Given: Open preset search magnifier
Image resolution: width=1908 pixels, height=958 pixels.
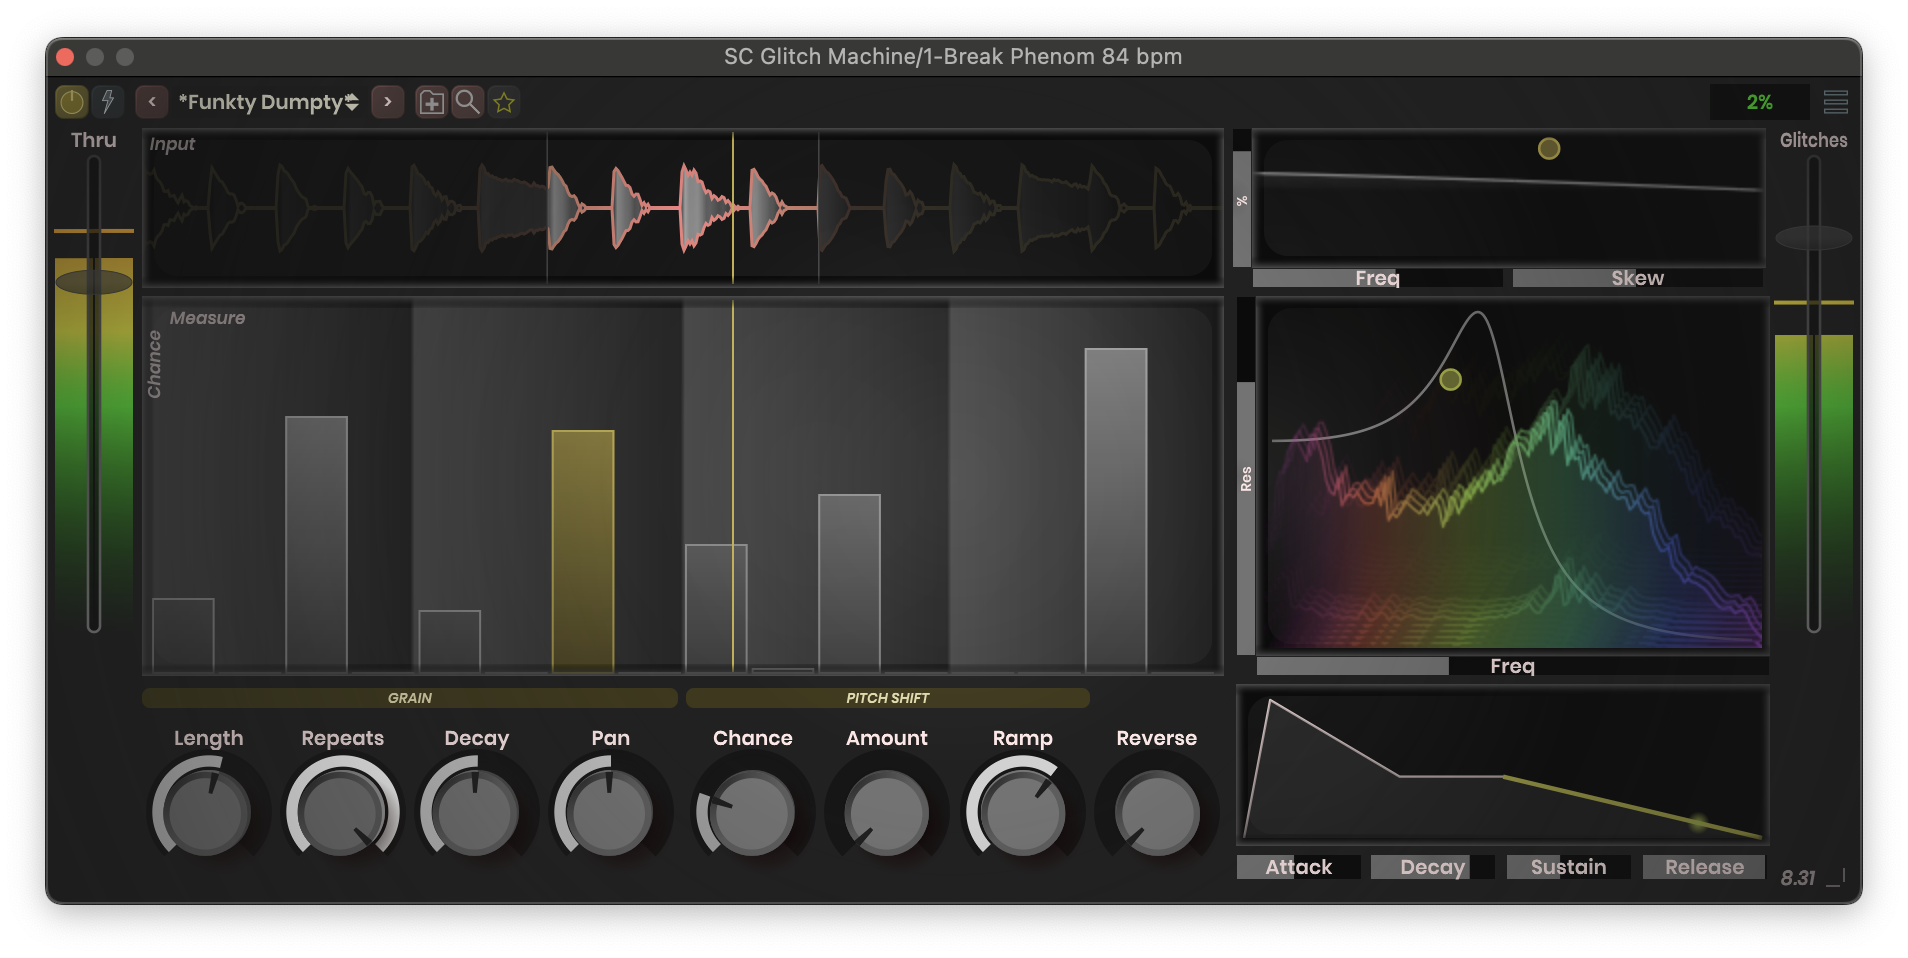Looking at the screenshot, I should point(467,102).
